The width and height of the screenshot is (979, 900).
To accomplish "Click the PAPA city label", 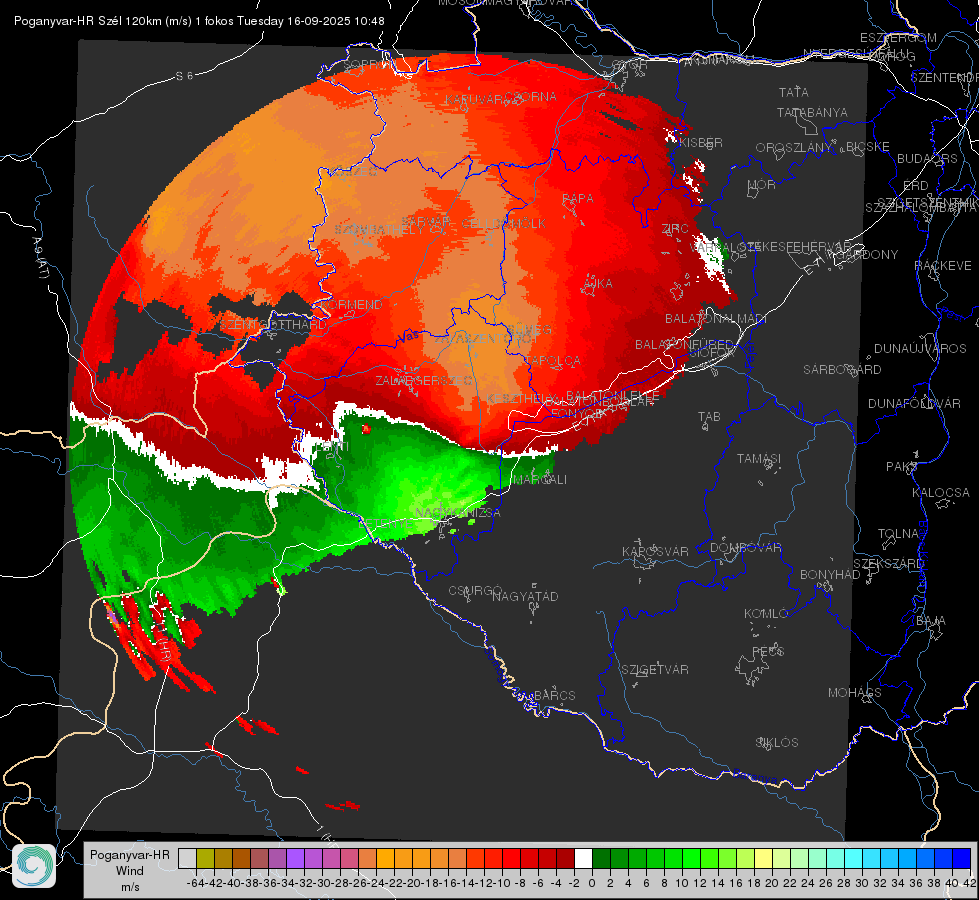I will pos(578,199).
